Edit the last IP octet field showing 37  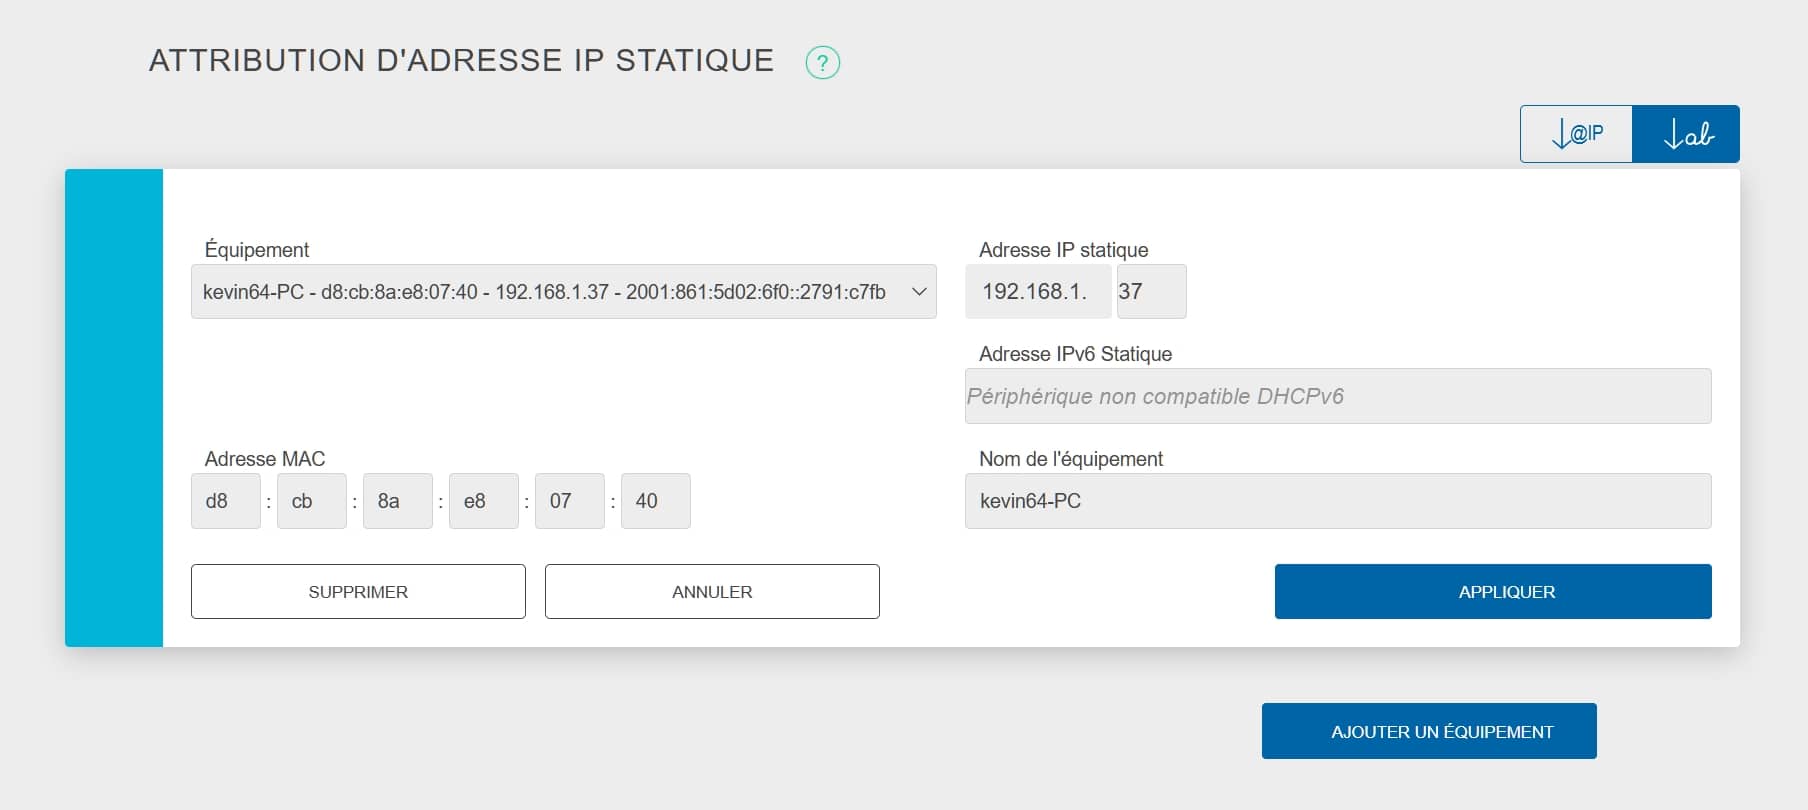[1151, 292]
